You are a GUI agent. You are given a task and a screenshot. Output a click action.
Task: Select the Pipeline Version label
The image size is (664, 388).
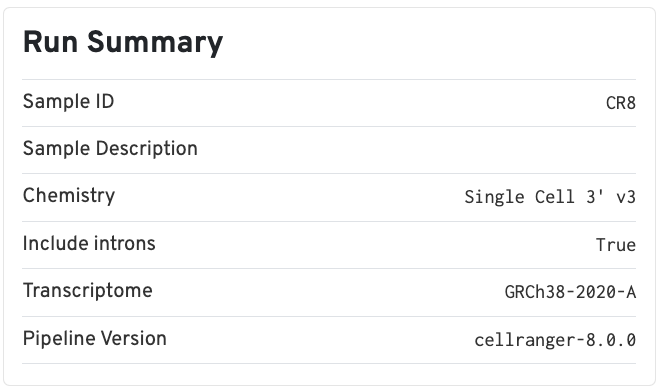coord(94,338)
